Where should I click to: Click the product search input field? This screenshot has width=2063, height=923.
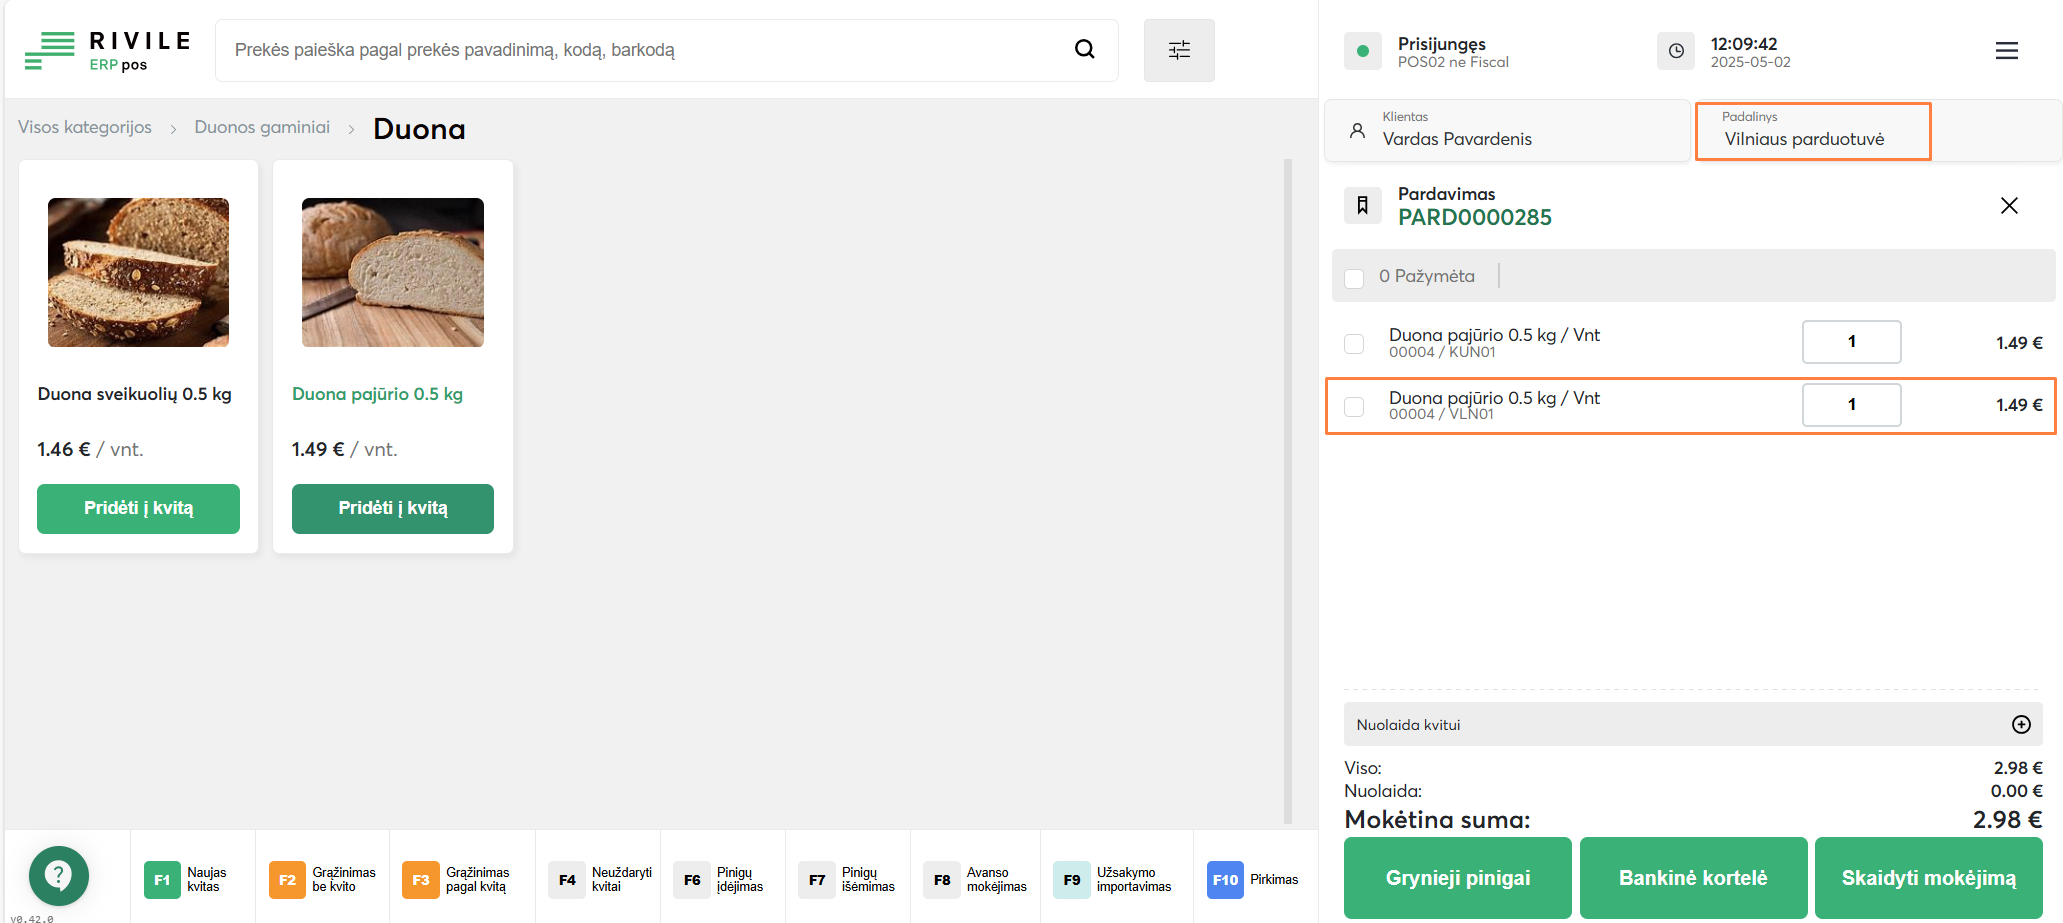[x=640, y=50]
